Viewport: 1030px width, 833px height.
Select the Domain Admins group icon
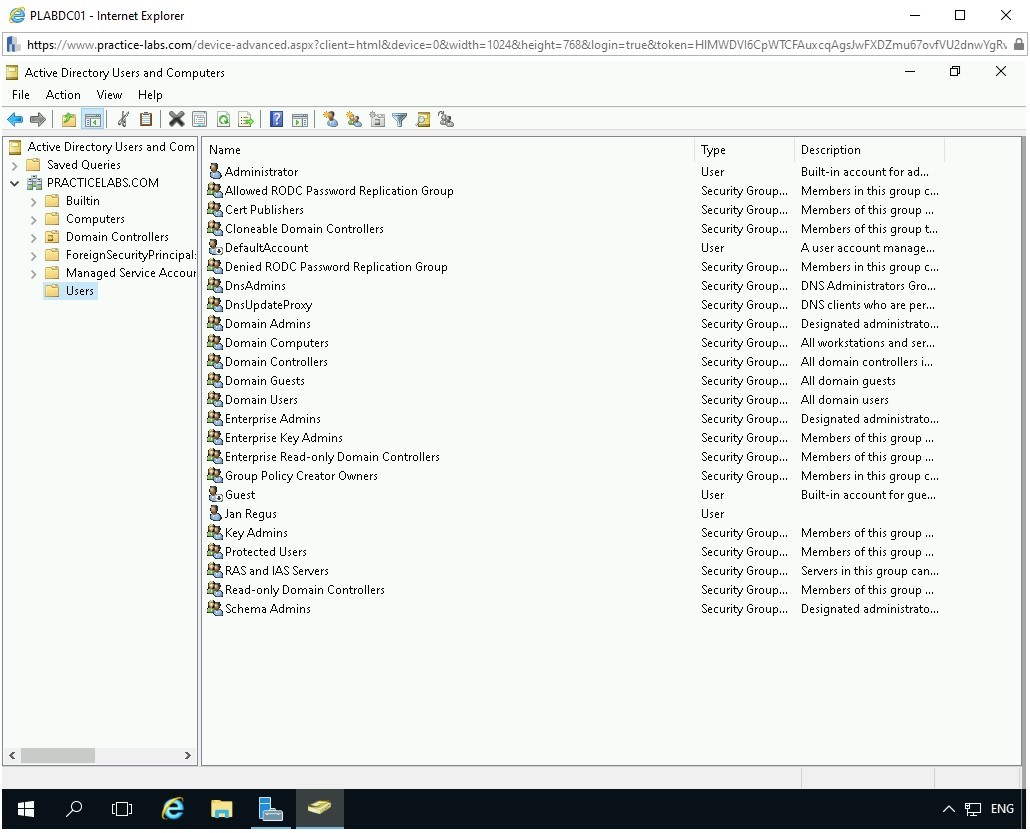(215, 323)
